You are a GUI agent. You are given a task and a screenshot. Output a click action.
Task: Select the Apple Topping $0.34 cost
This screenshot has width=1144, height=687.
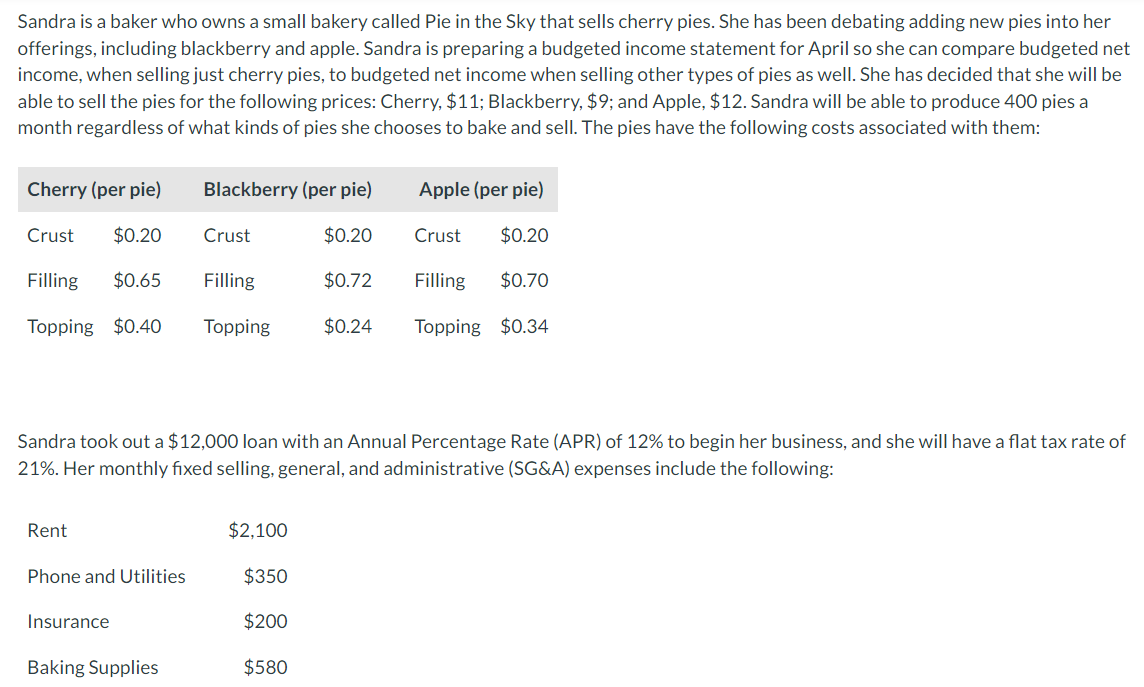tap(524, 326)
